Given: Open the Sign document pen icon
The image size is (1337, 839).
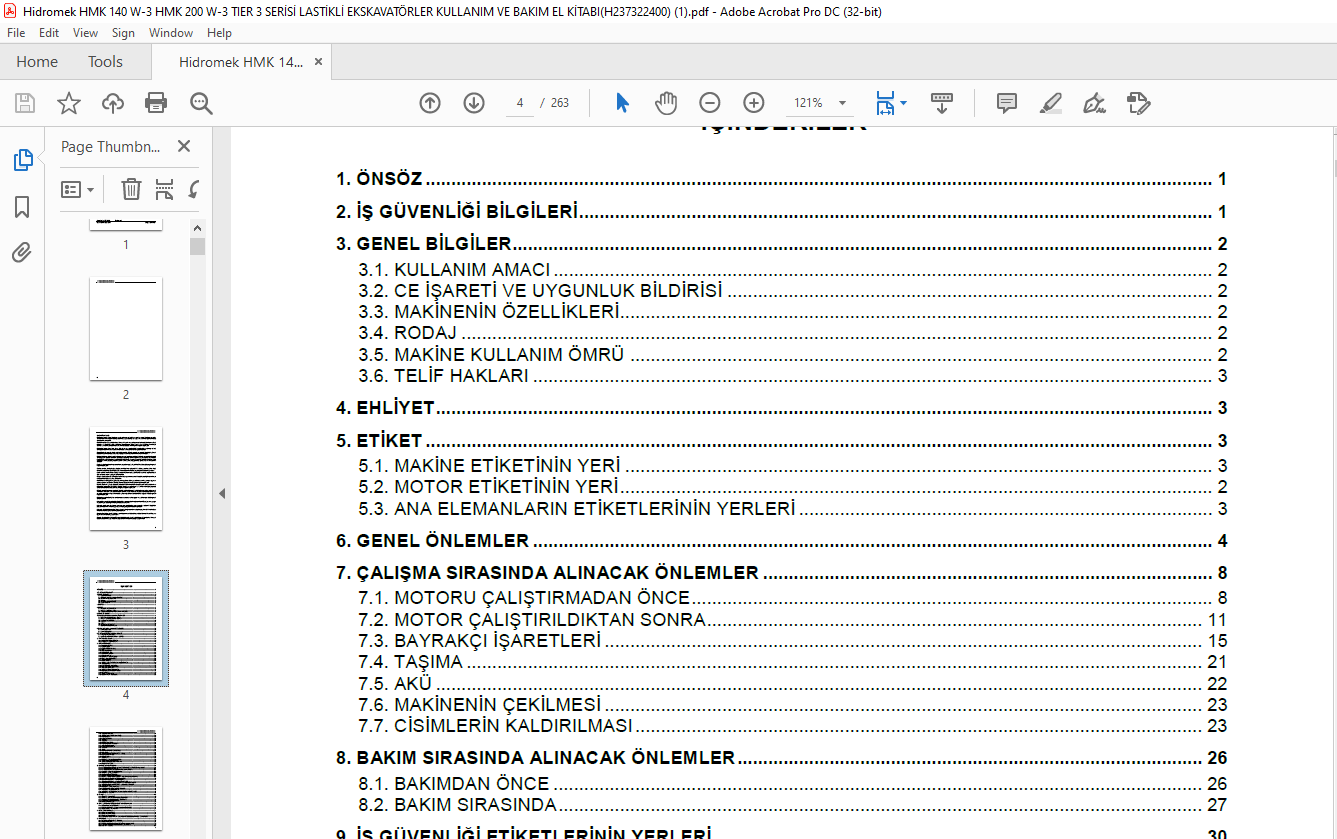Looking at the screenshot, I should 1094,103.
